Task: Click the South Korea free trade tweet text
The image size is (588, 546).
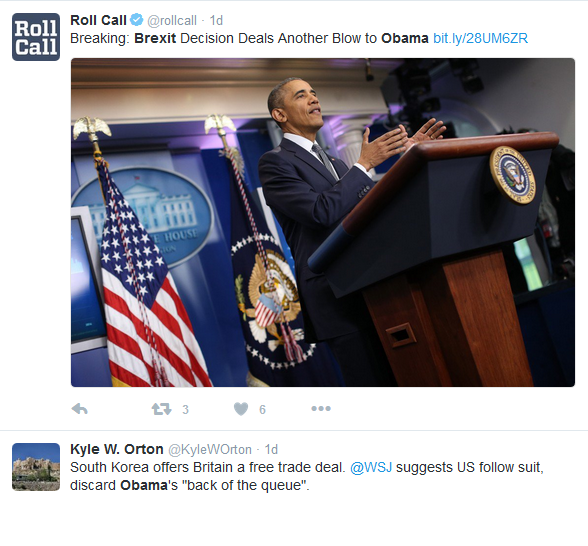Action: [307, 476]
